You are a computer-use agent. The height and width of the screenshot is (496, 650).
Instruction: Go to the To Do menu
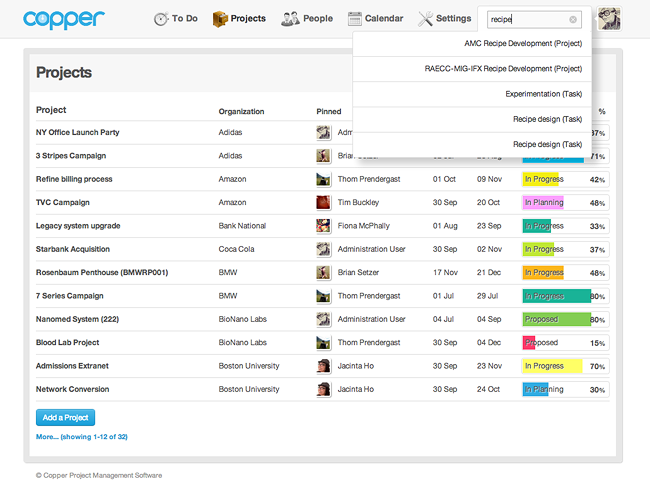pos(185,19)
